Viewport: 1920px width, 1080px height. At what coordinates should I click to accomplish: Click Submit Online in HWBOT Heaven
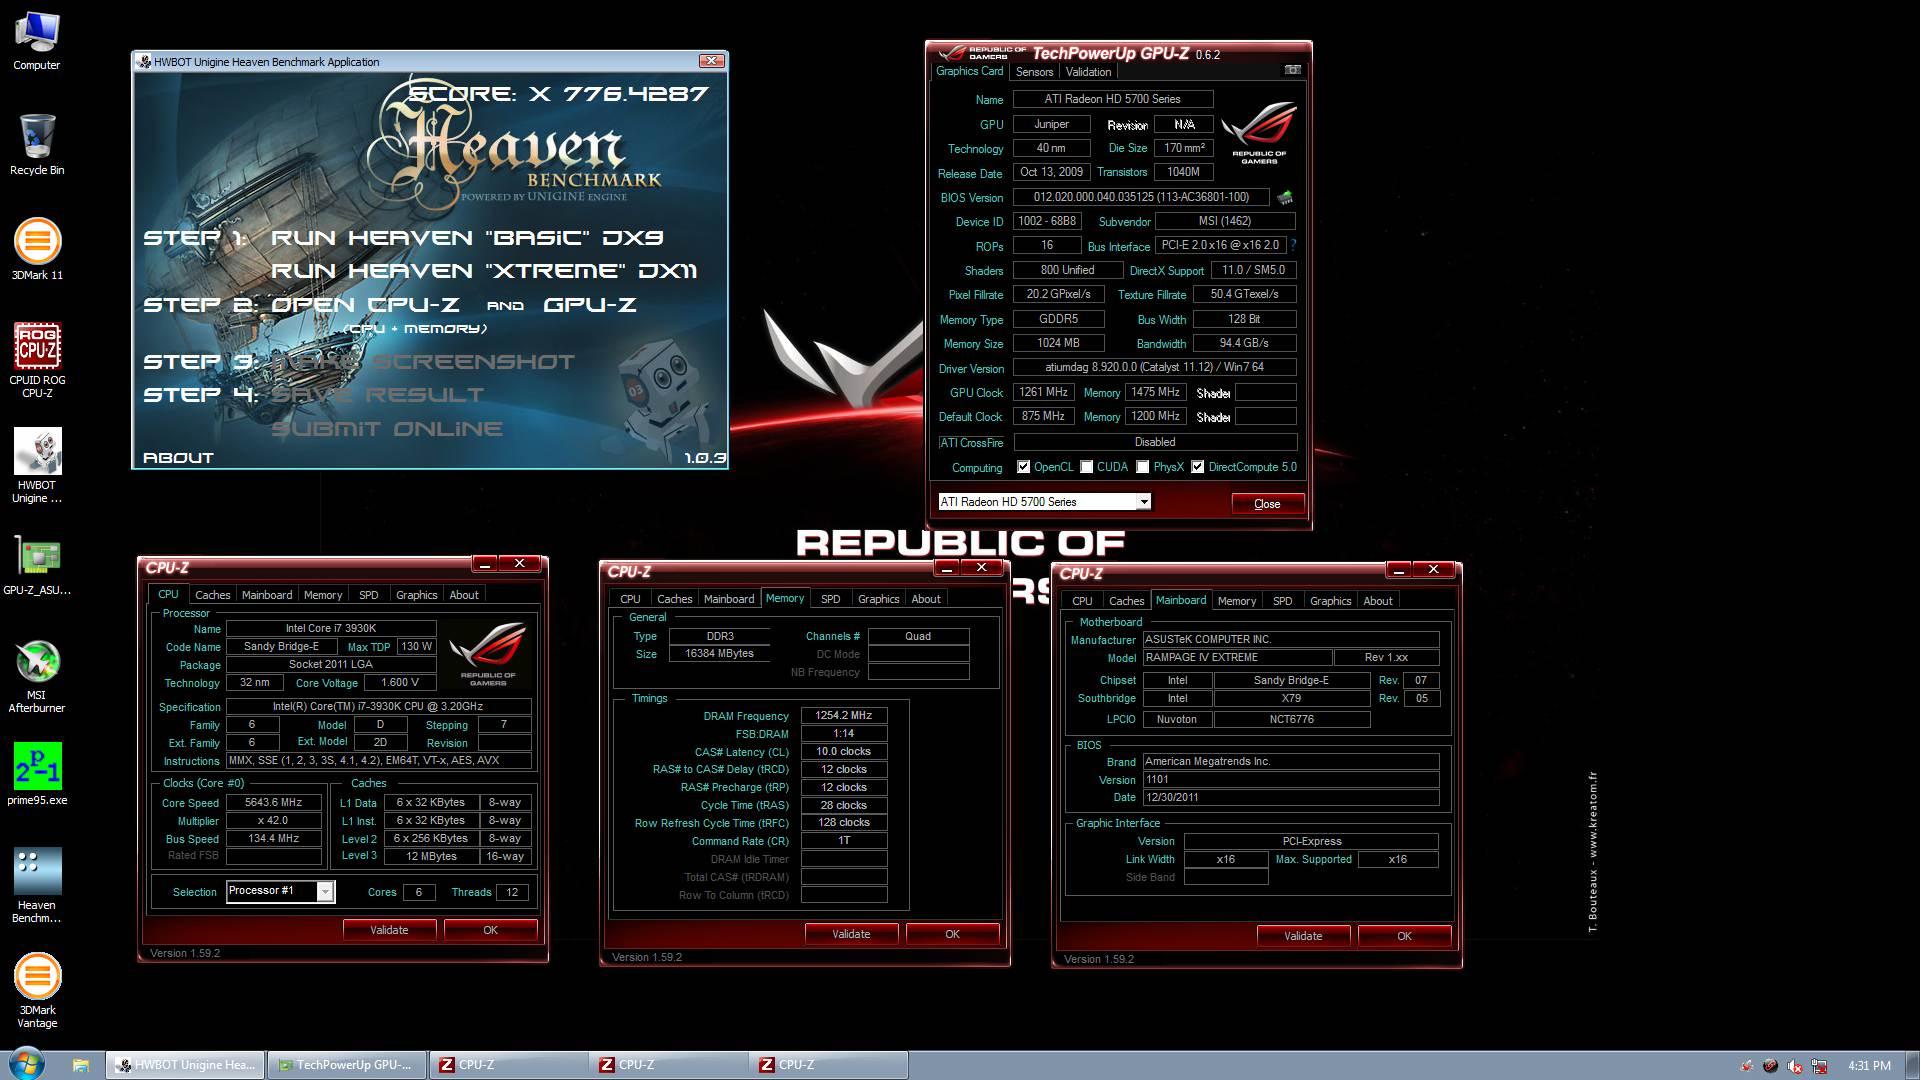pyautogui.click(x=387, y=429)
